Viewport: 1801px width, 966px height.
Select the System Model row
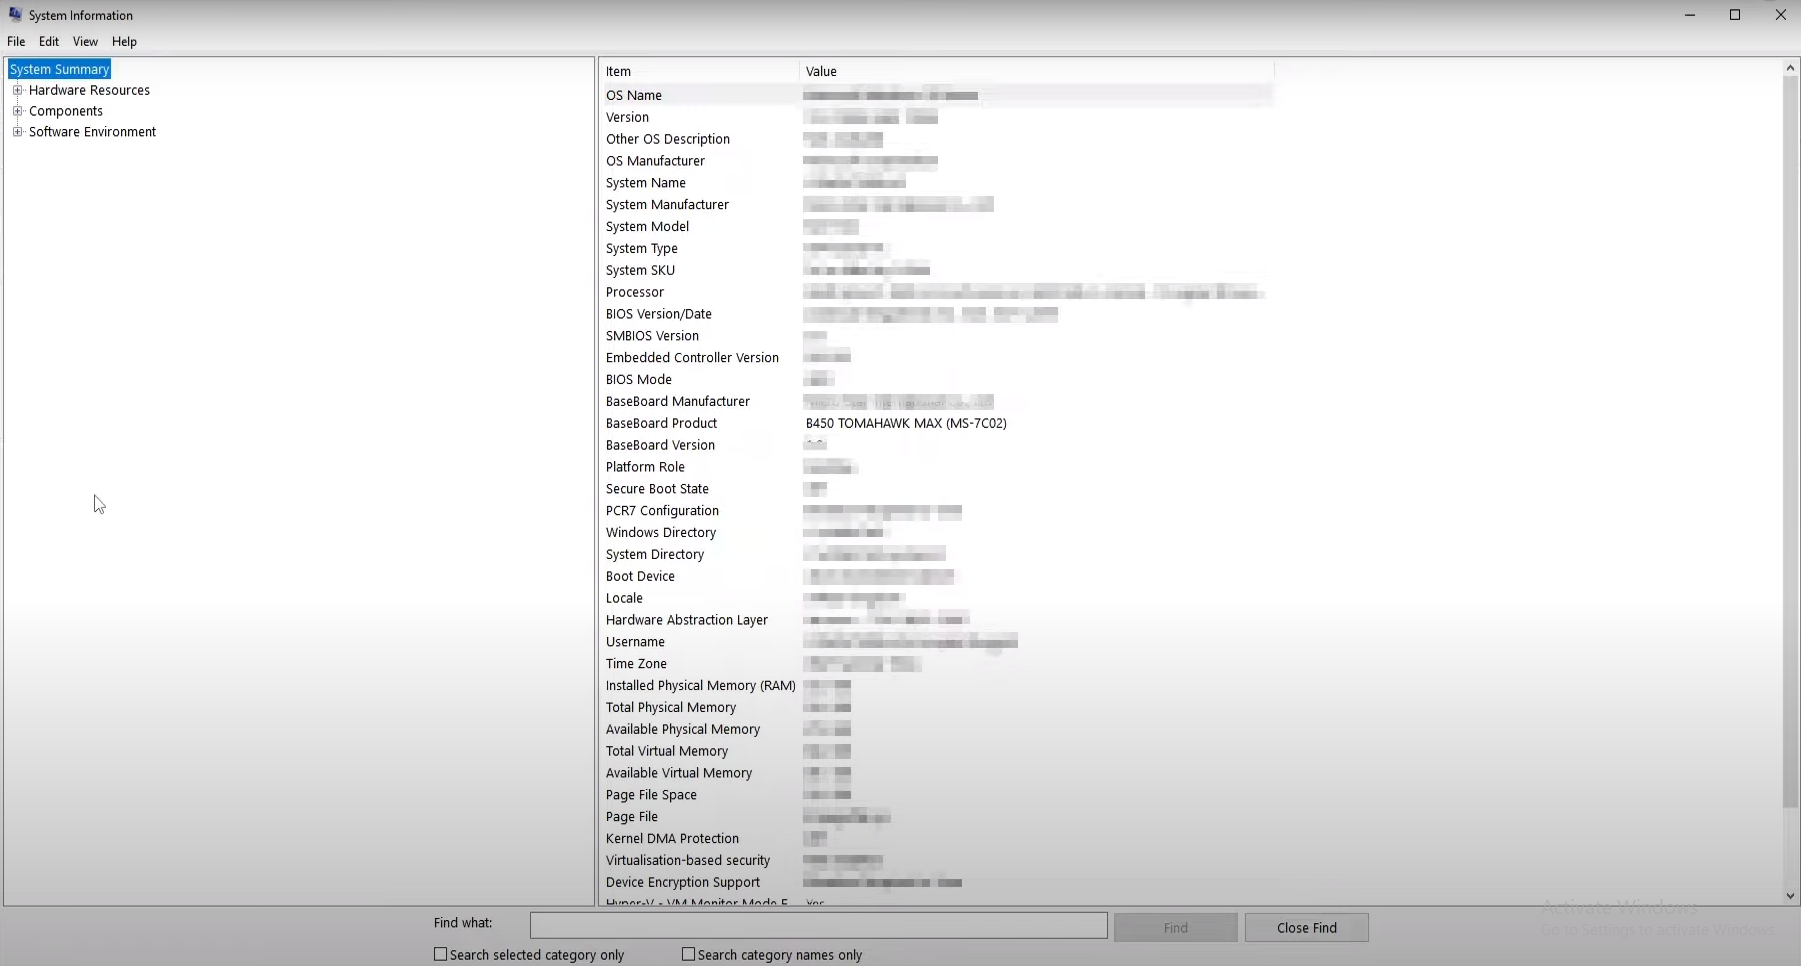click(x=937, y=227)
